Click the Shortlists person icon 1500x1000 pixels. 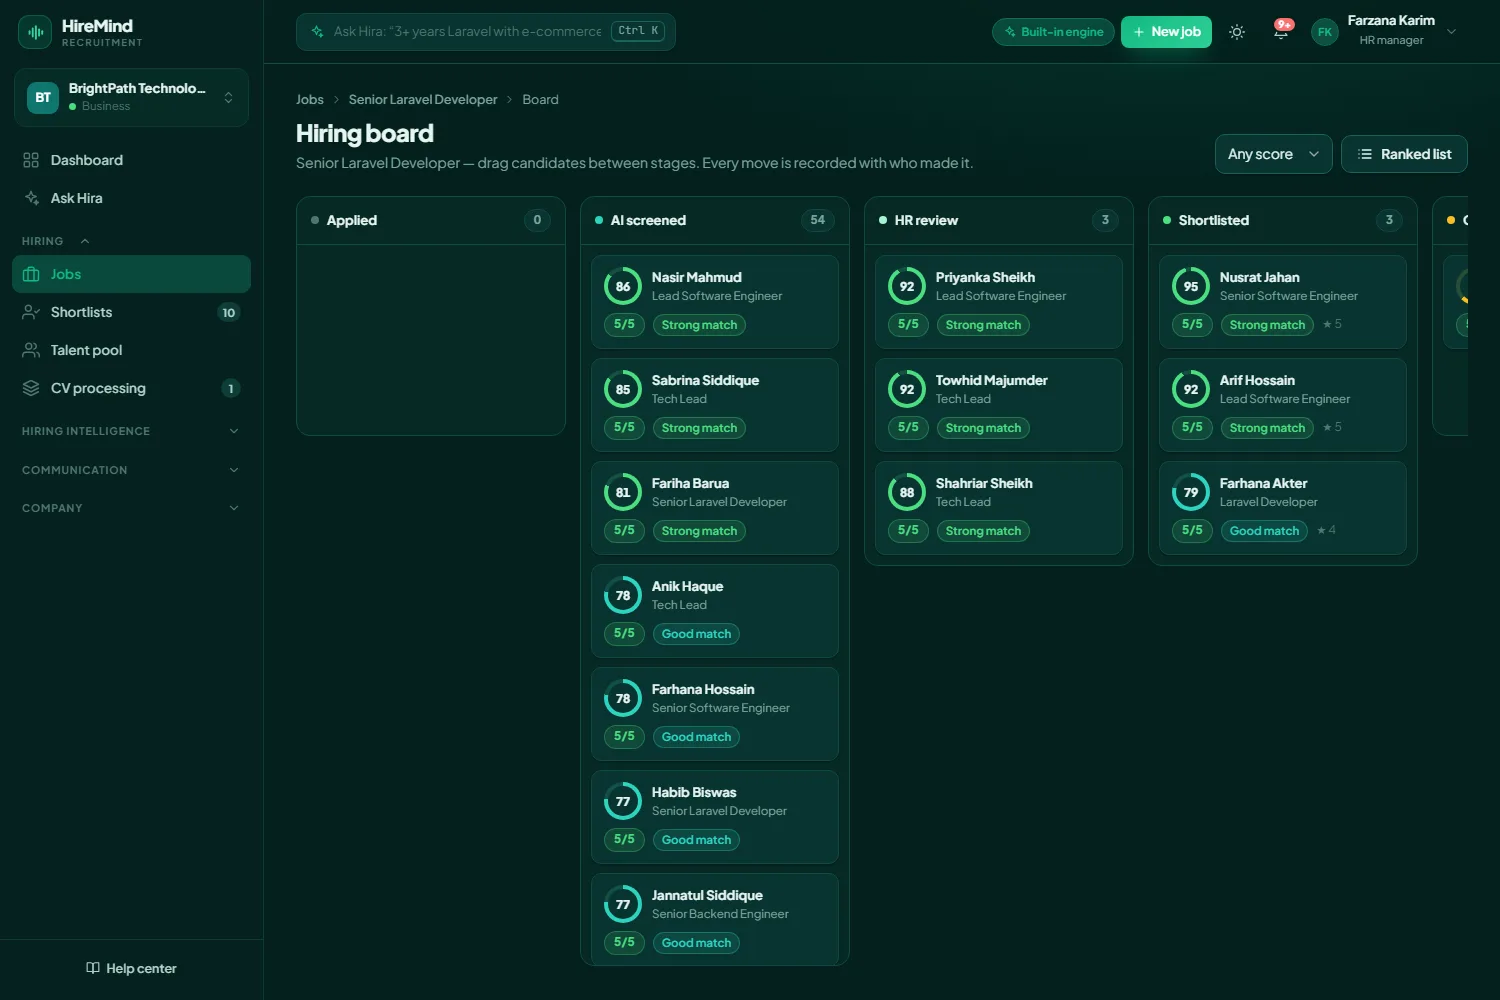31,312
